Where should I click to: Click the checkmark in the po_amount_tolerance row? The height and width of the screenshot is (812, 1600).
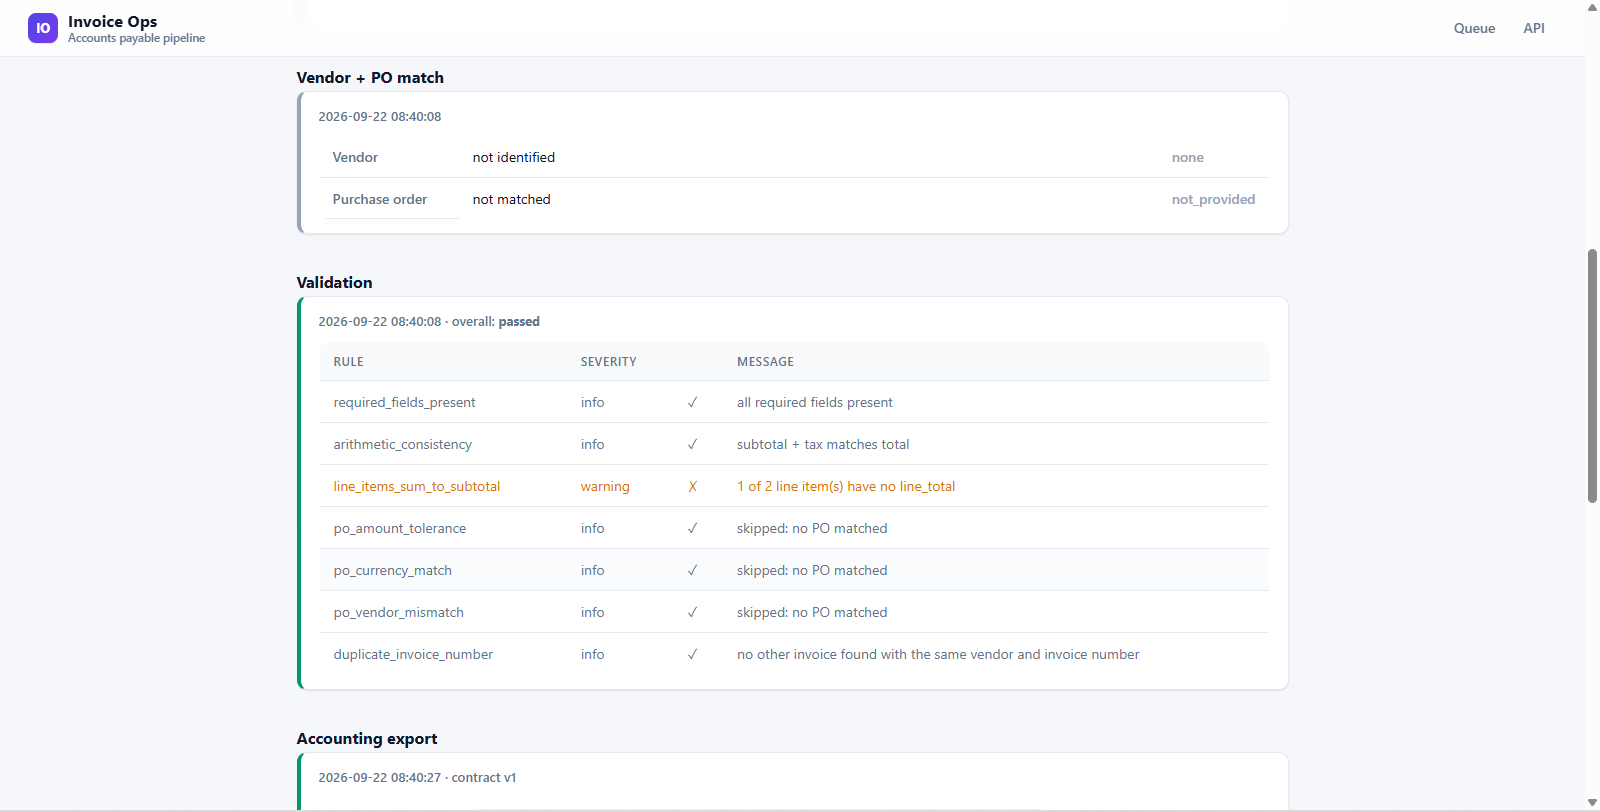coord(692,528)
